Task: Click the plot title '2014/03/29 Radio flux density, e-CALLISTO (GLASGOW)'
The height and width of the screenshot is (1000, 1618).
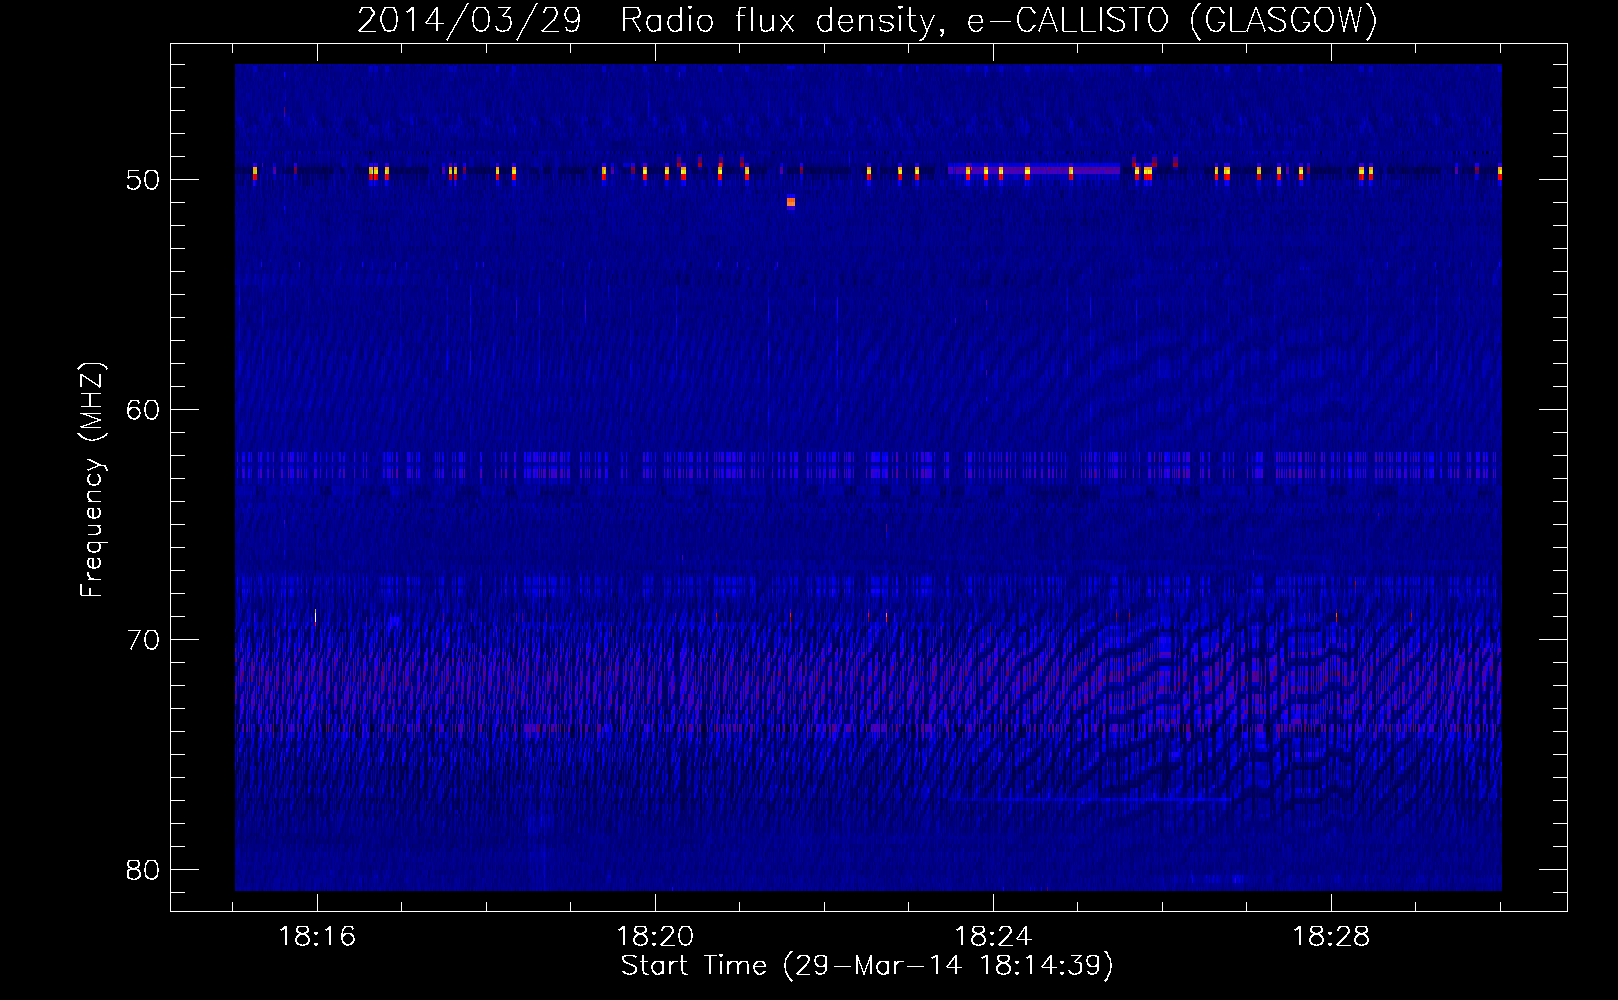Action: click(x=867, y=20)
